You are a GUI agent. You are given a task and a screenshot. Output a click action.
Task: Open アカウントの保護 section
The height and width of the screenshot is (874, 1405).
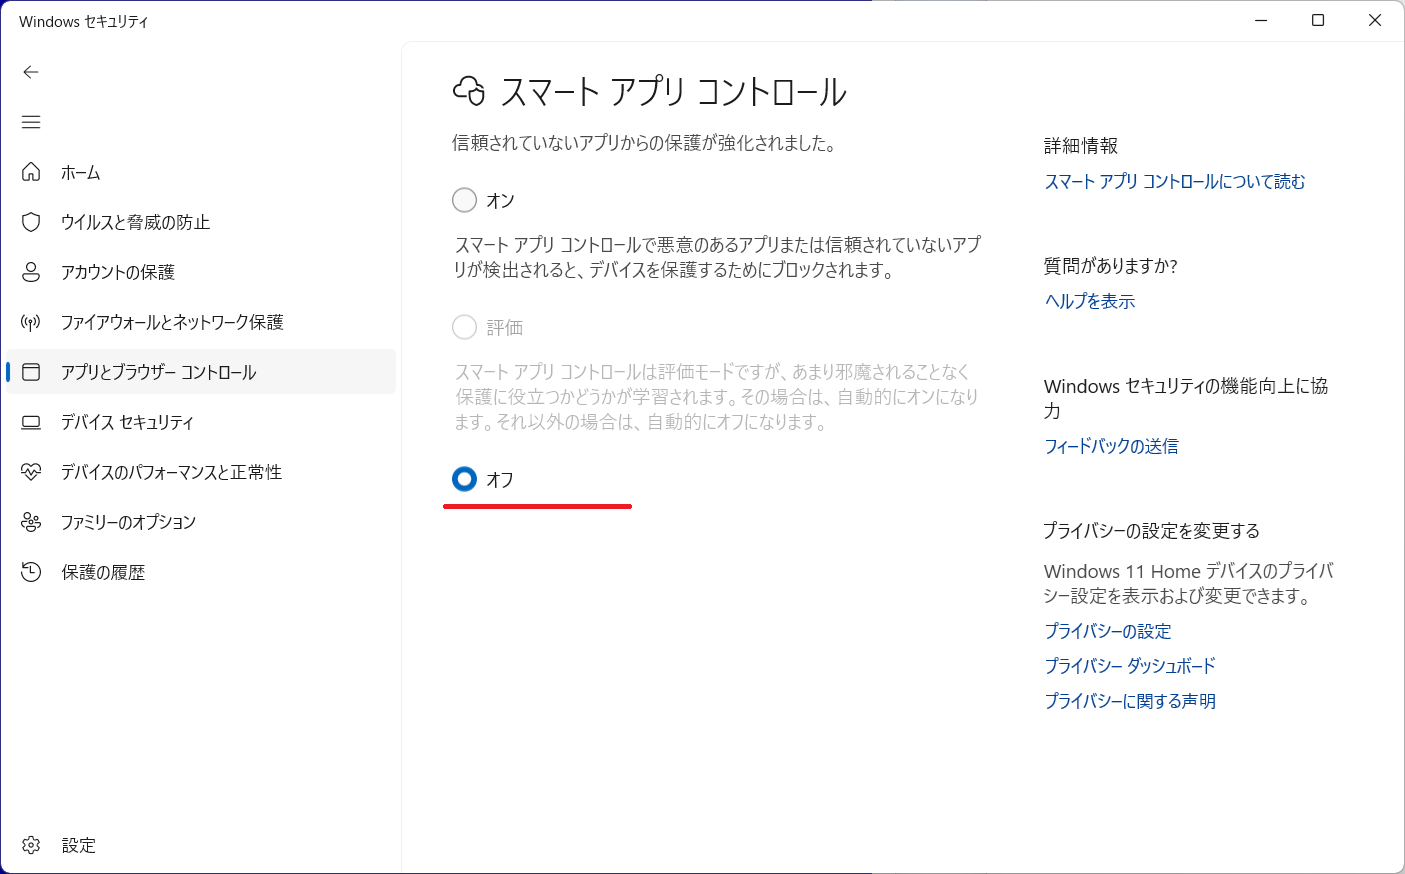click(201, 272)
